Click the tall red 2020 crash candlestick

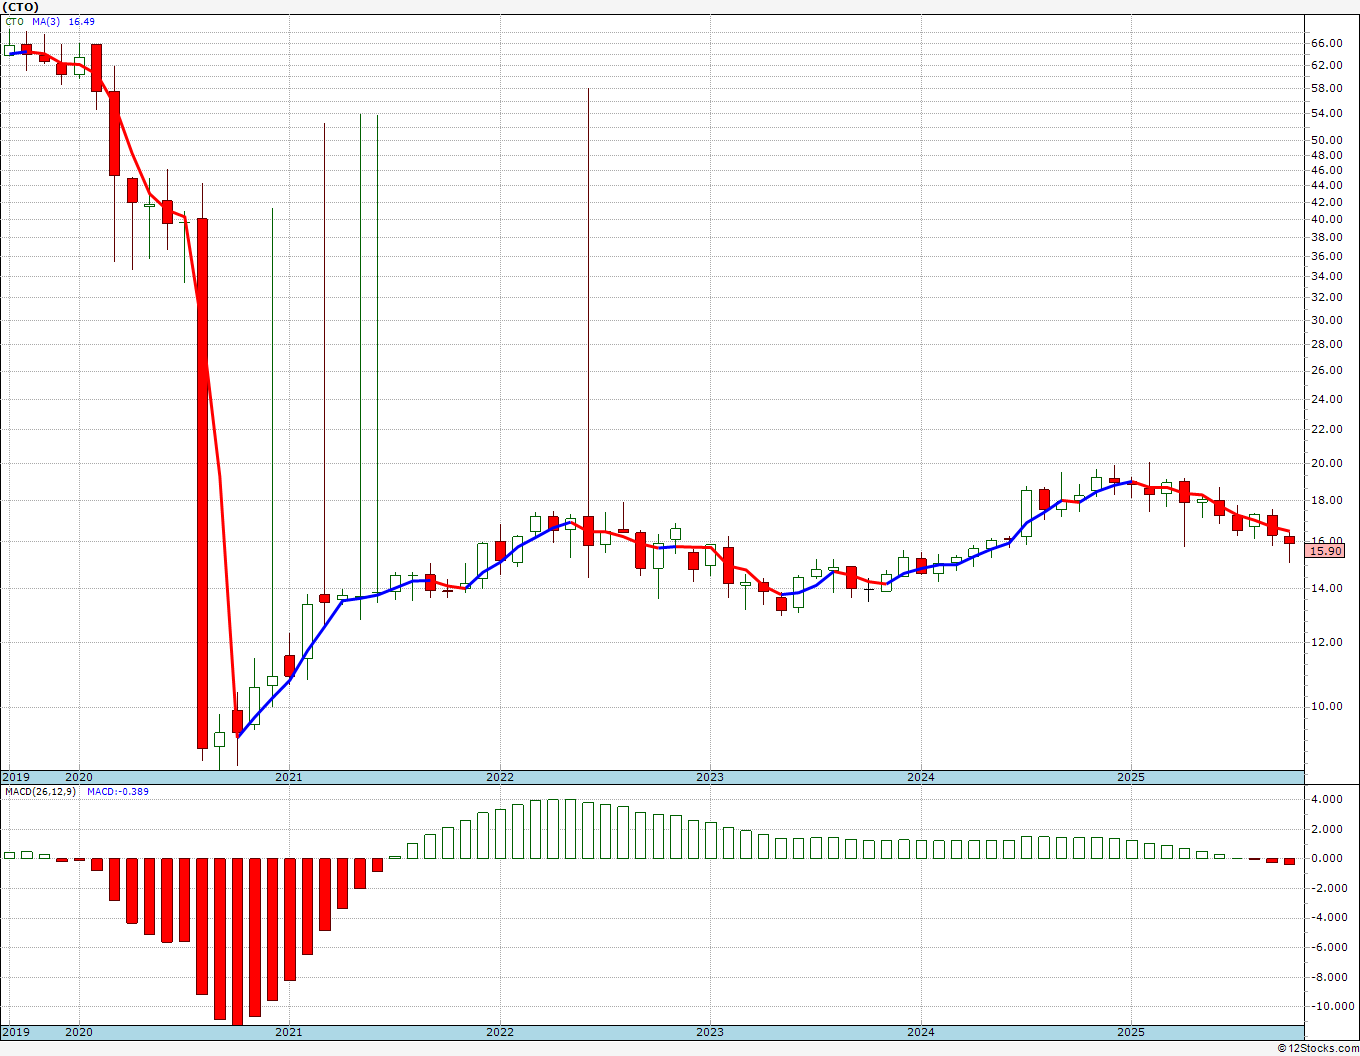click(202, 483)
